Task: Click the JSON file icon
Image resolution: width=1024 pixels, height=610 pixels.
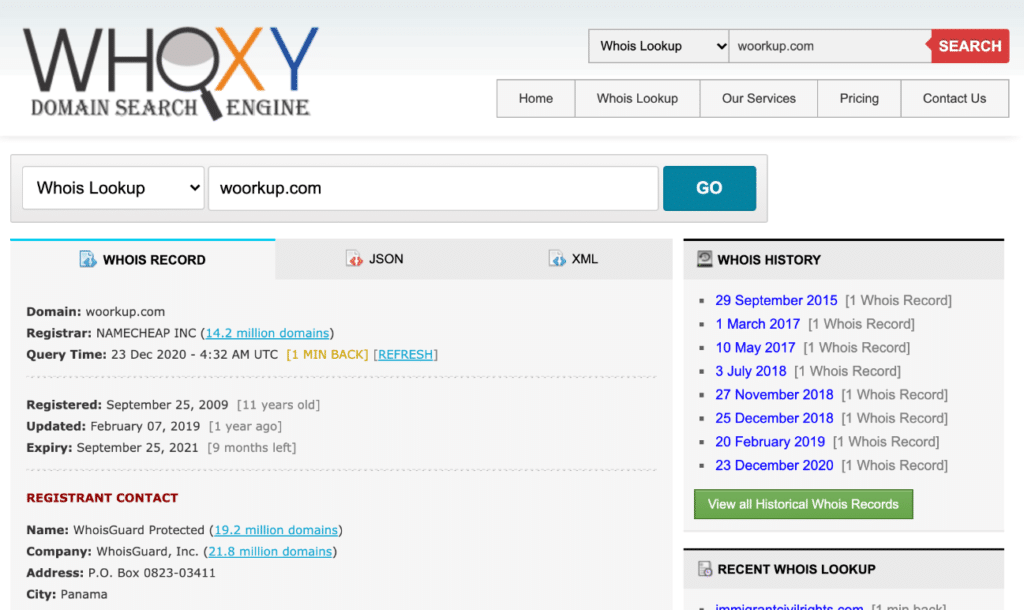Action: tap(354, 259)
